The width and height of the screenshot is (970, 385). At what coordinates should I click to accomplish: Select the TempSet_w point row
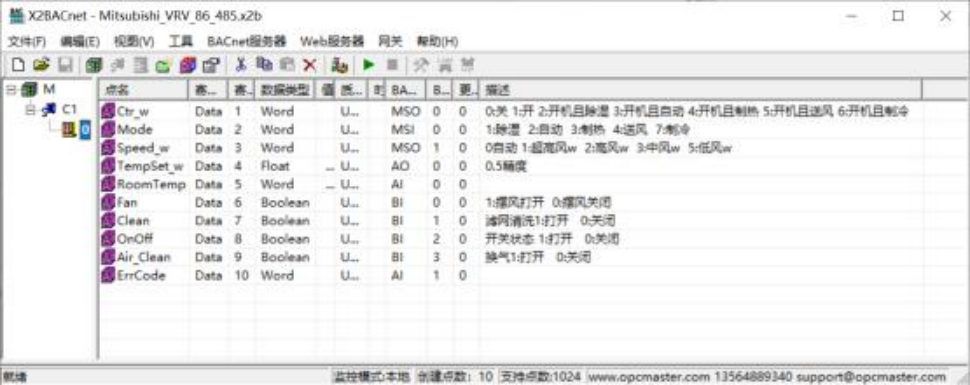pos(511,166)
